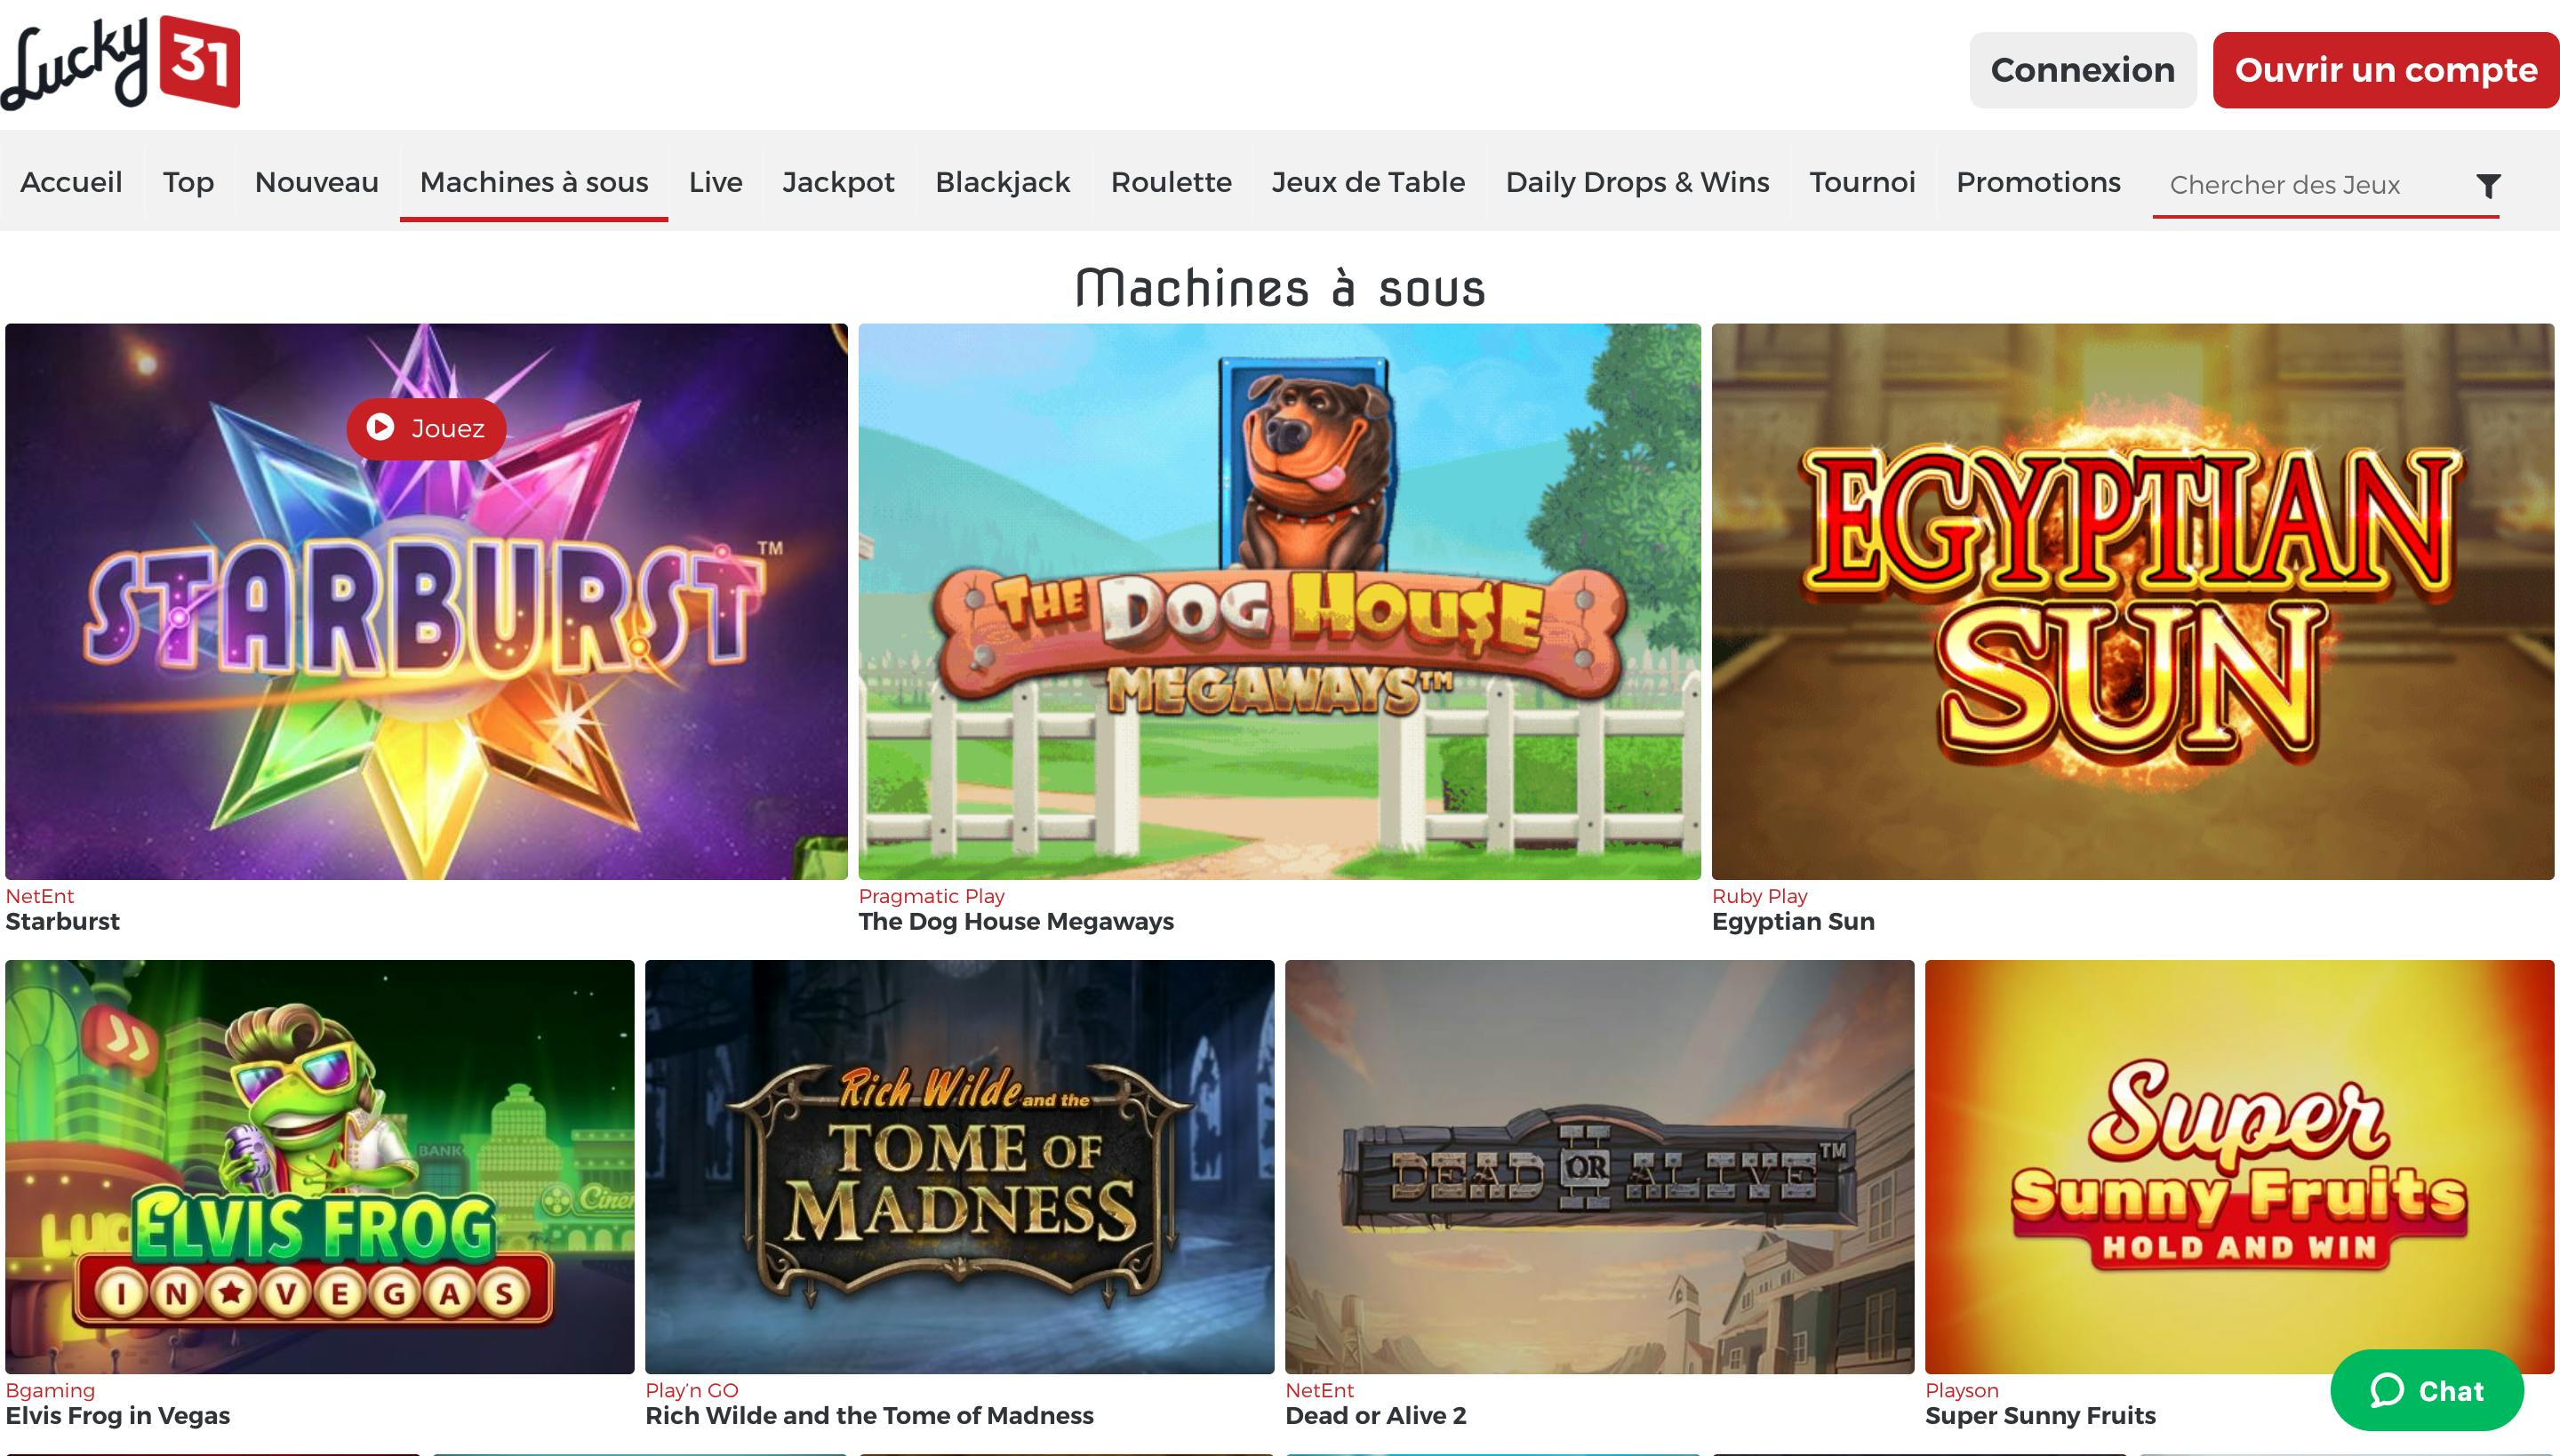Switch to the Live tab
The width and height of the screenshot is (2560, 1456).
pos(716,182)
